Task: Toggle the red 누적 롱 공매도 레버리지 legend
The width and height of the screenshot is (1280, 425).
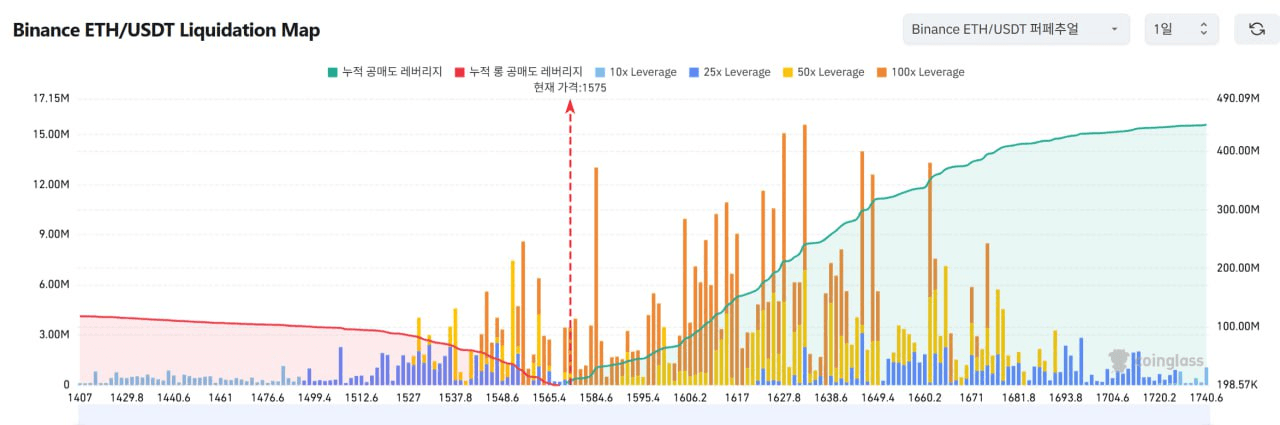Action: coord(518,72)
